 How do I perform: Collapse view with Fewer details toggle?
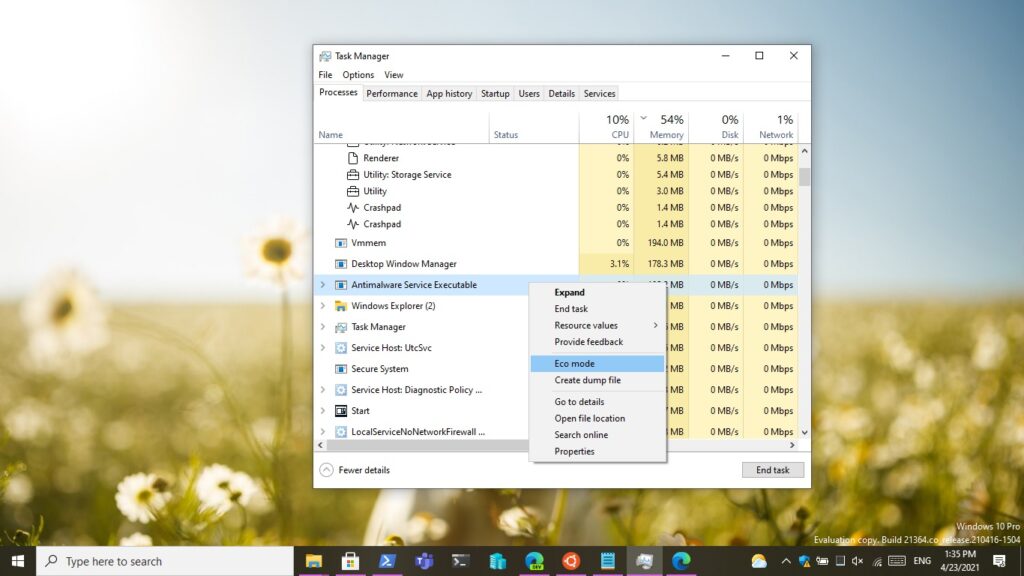click(355, 470)
